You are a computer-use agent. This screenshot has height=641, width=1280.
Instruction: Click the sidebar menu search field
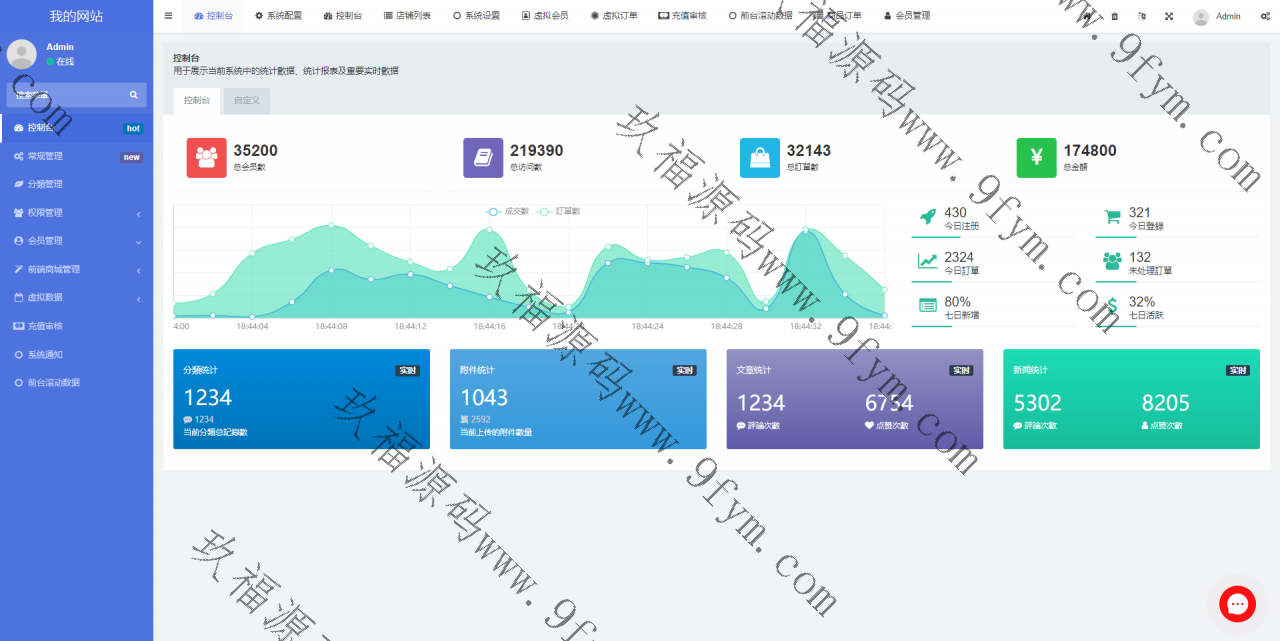(x=66, y=95)
